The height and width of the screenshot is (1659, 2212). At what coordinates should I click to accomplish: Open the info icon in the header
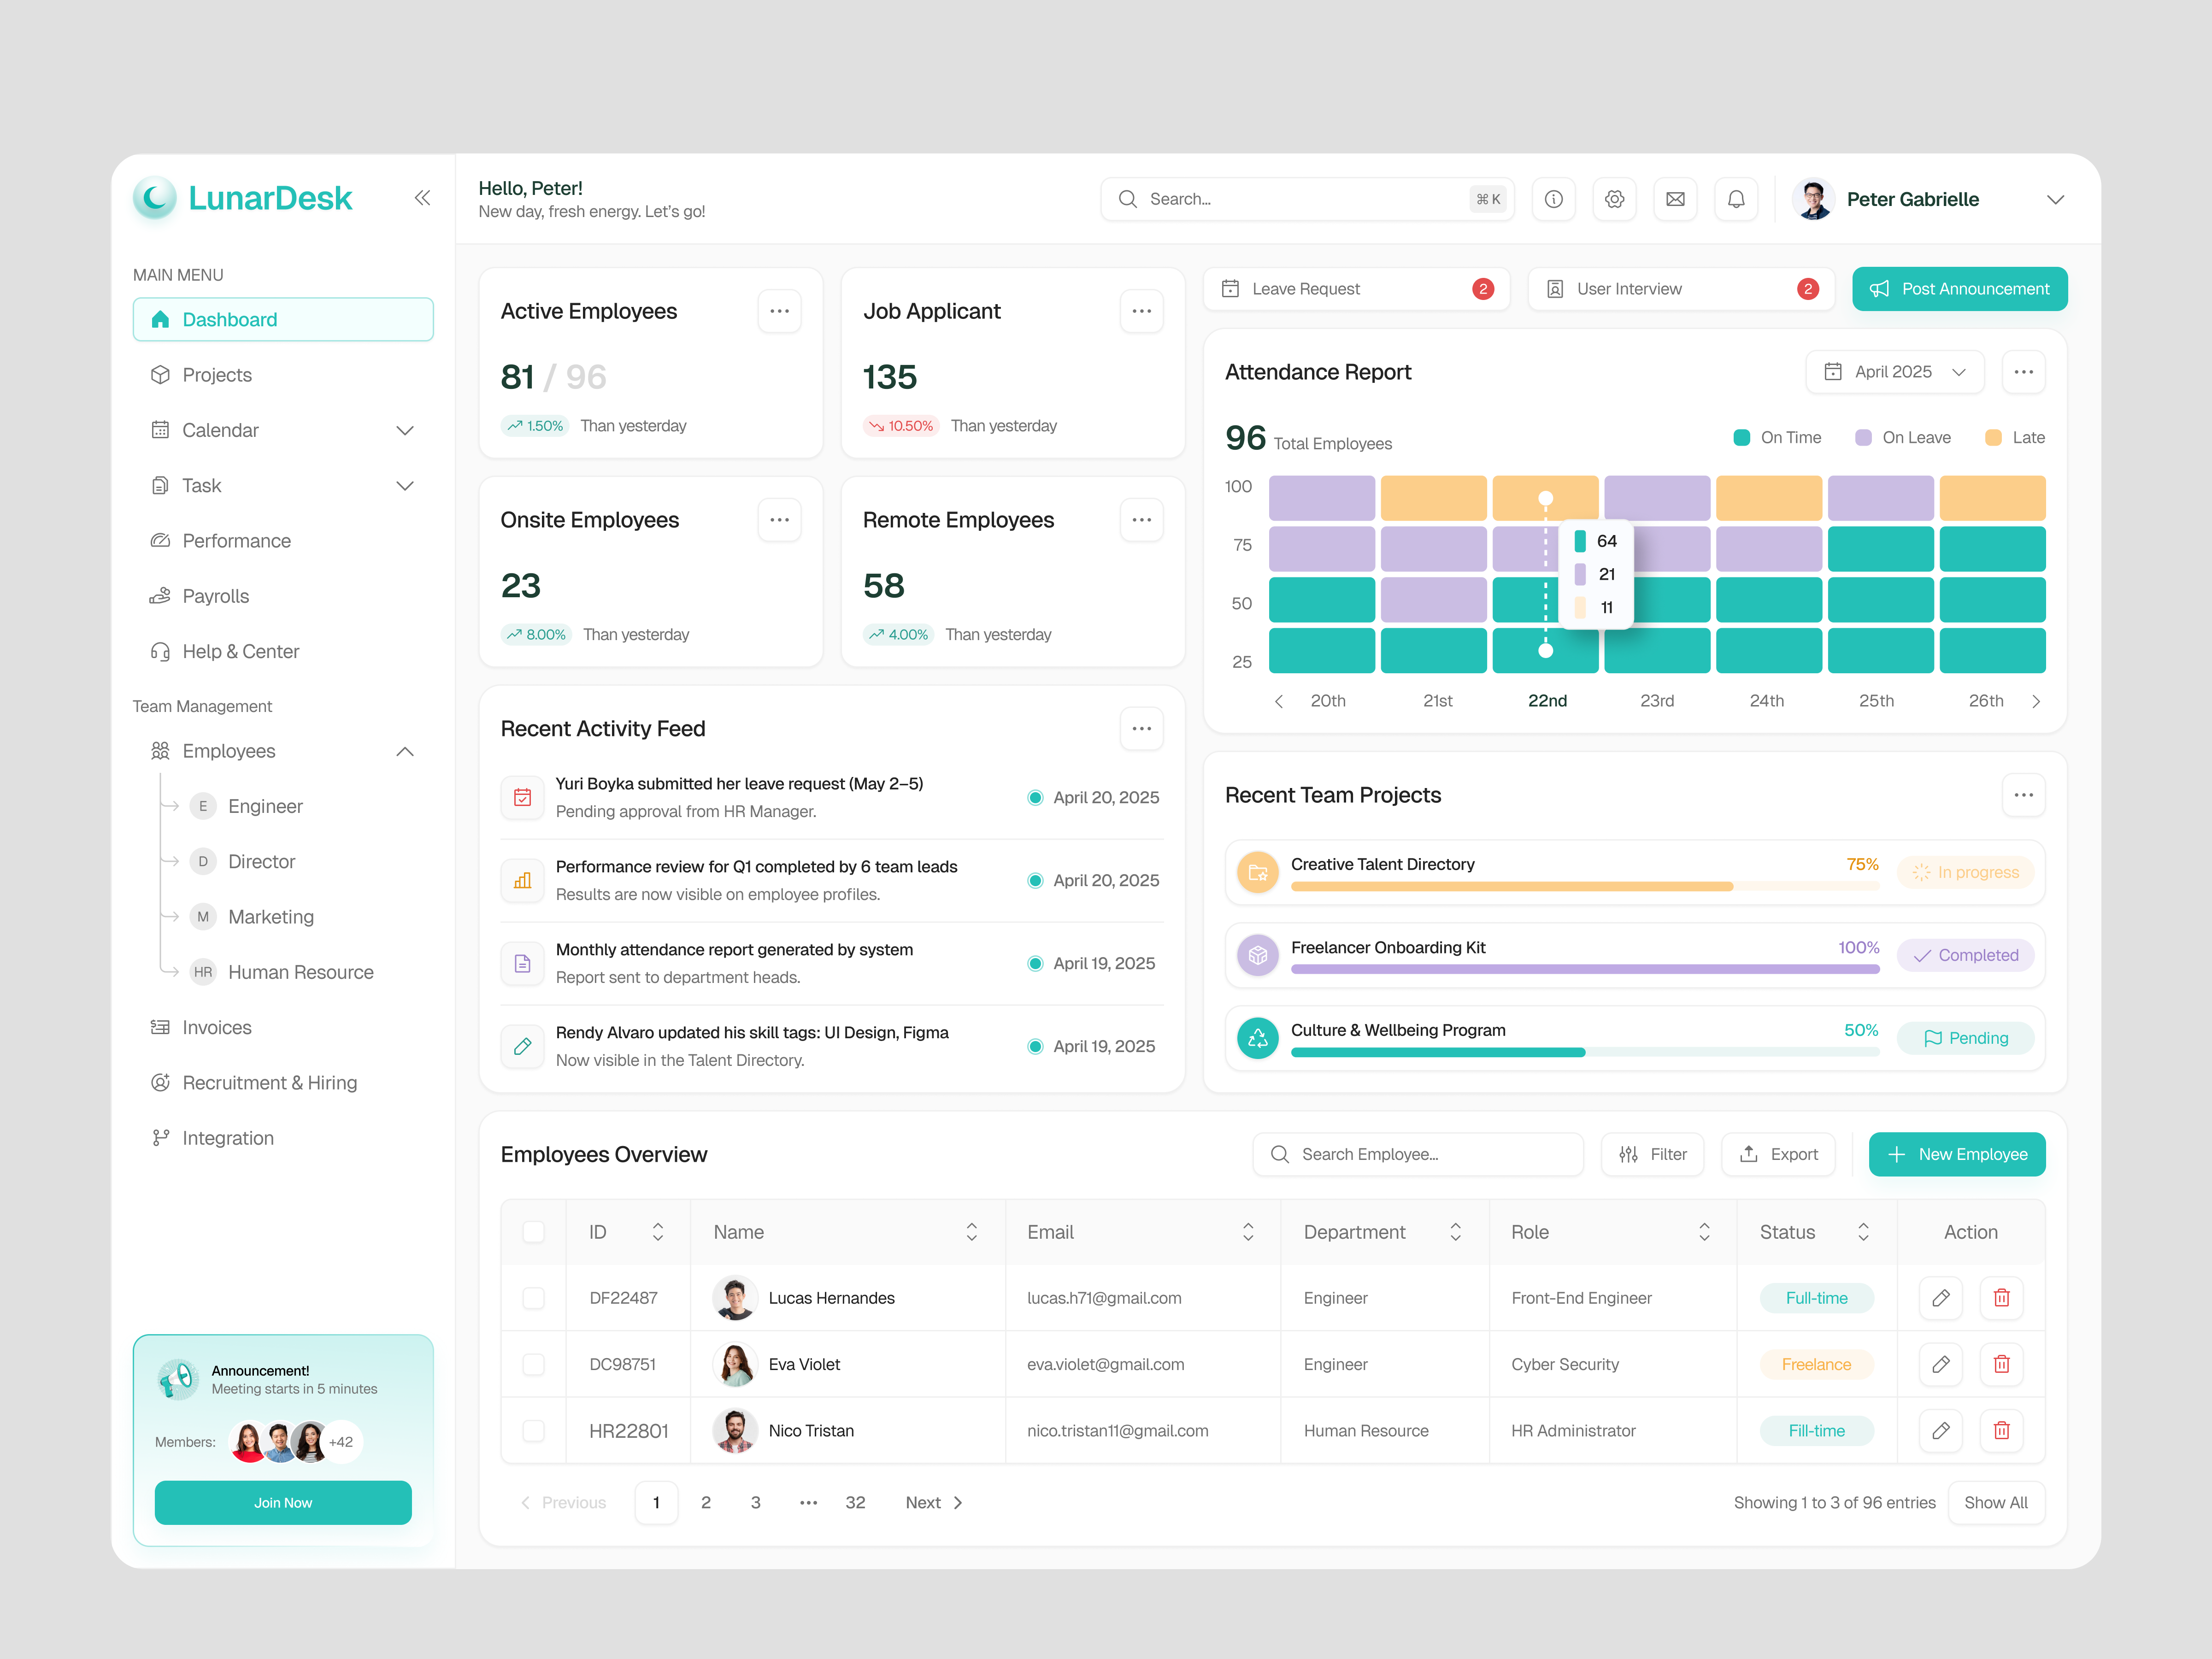click(x=1553, y=199)
